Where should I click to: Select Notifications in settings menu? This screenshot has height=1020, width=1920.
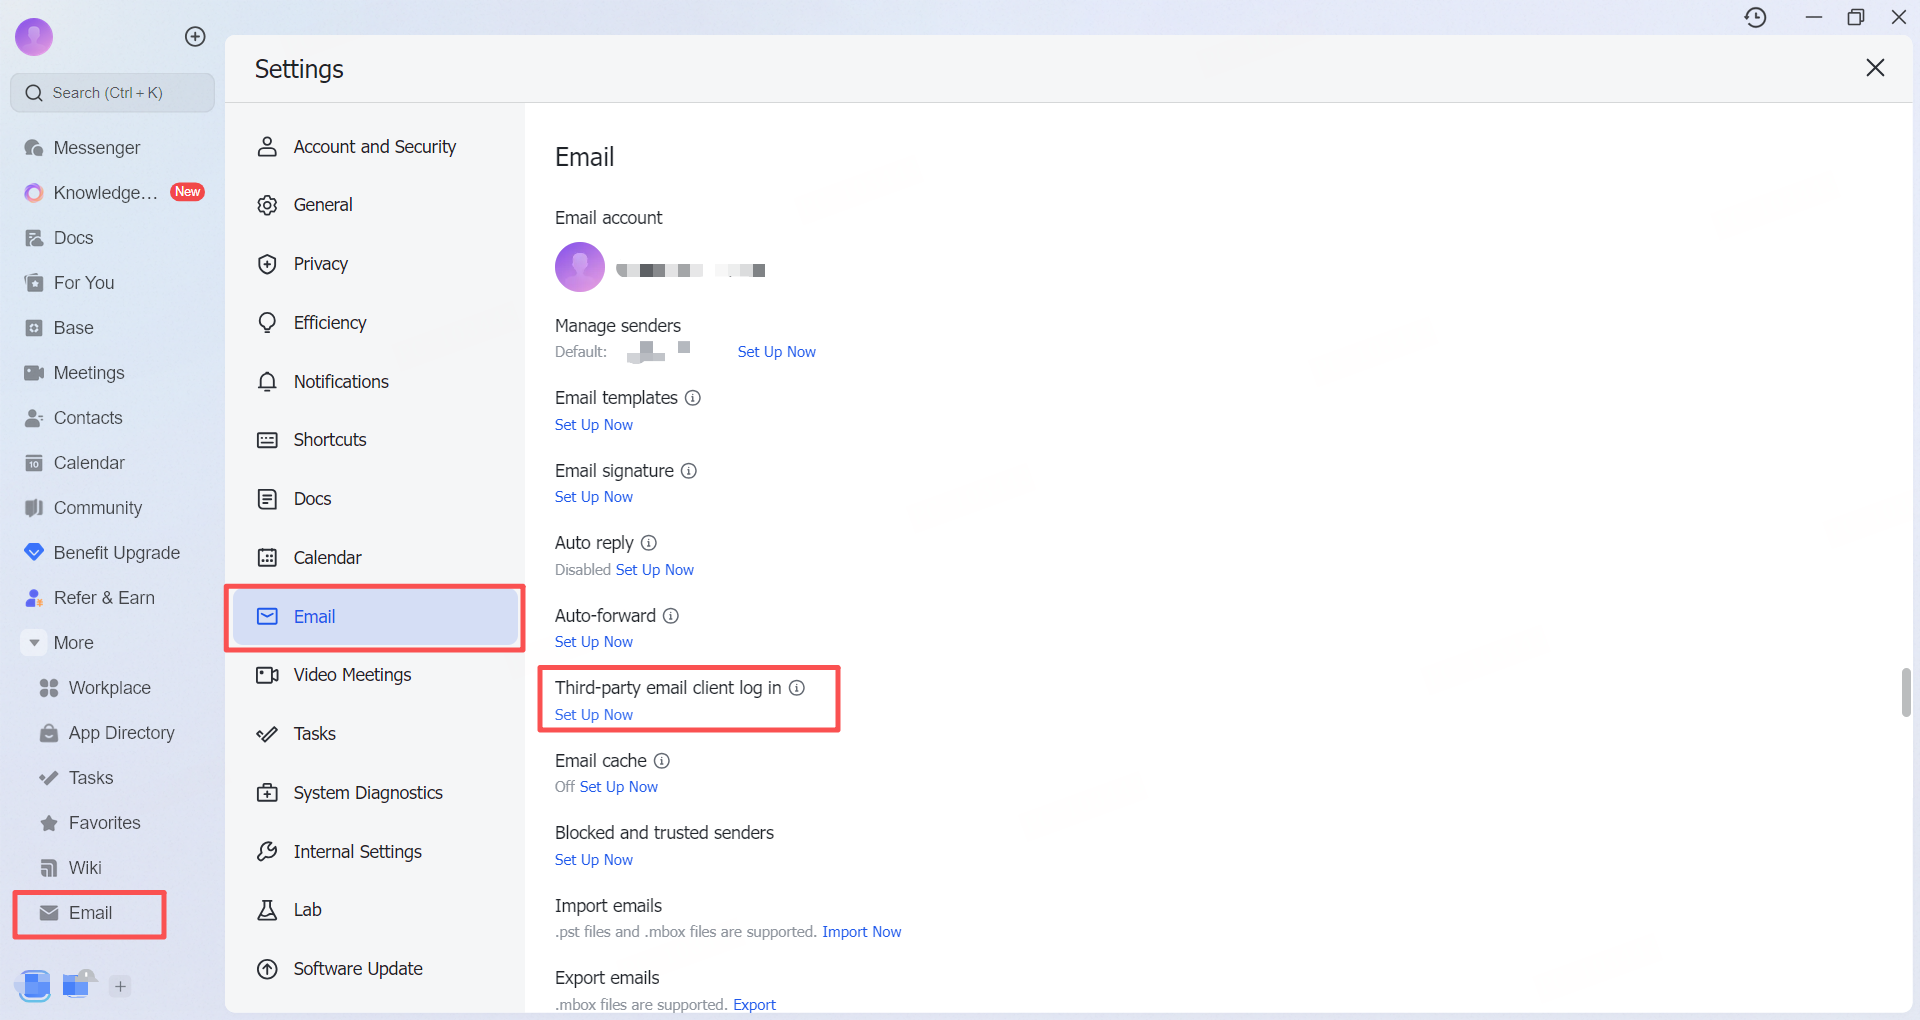coord(340,382)
